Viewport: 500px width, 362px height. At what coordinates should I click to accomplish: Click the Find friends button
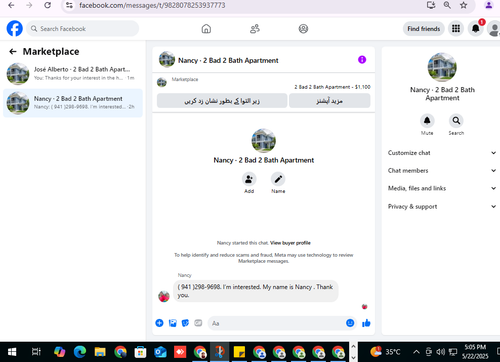pos(423,29)
